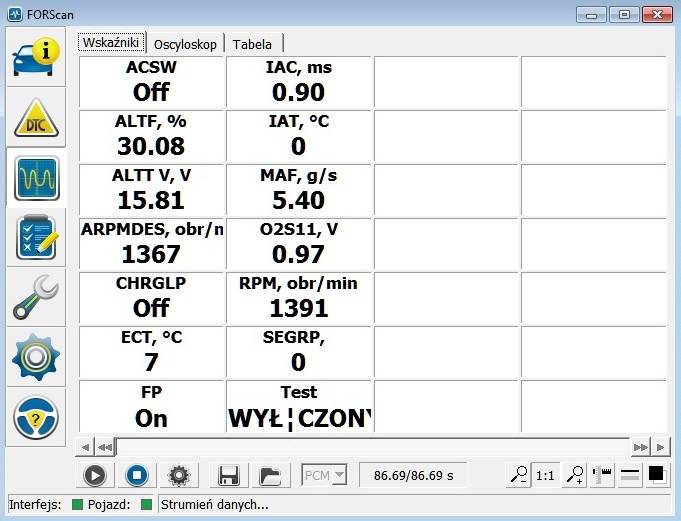Start data stream with play button
The image size is (681, 521).
coord(95,476)
